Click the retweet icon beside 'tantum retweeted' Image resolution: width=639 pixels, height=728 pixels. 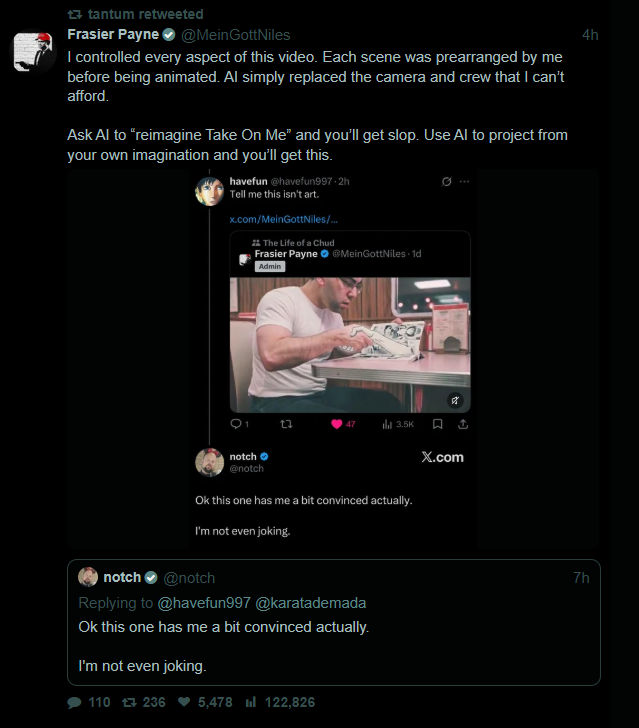[74, 14]
